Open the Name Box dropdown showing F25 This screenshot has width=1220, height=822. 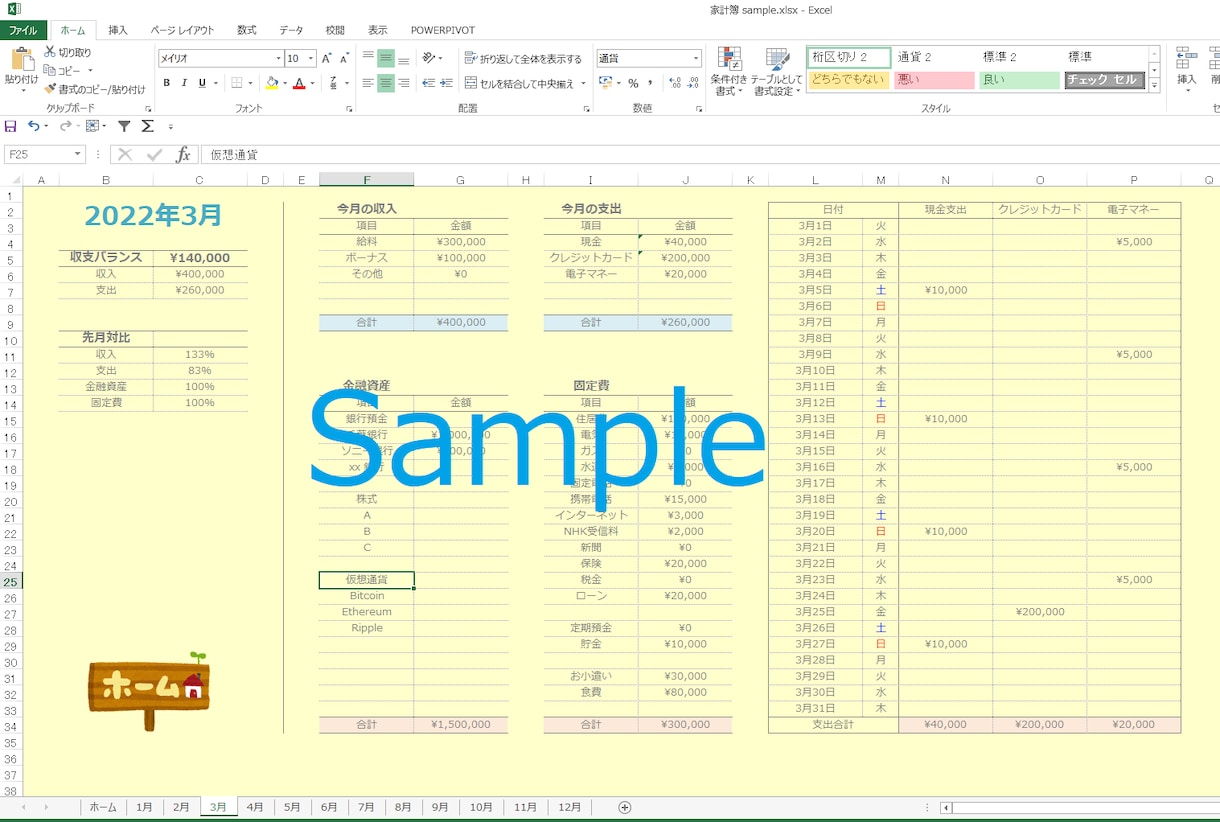tap(78, 154)
